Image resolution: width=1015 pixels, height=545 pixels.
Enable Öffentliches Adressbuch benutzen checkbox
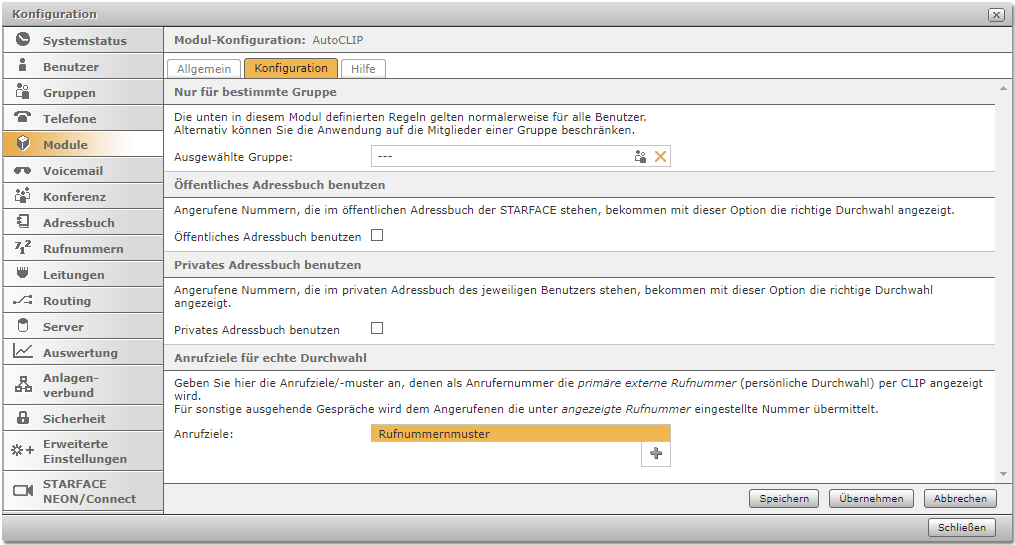(378, 237)
